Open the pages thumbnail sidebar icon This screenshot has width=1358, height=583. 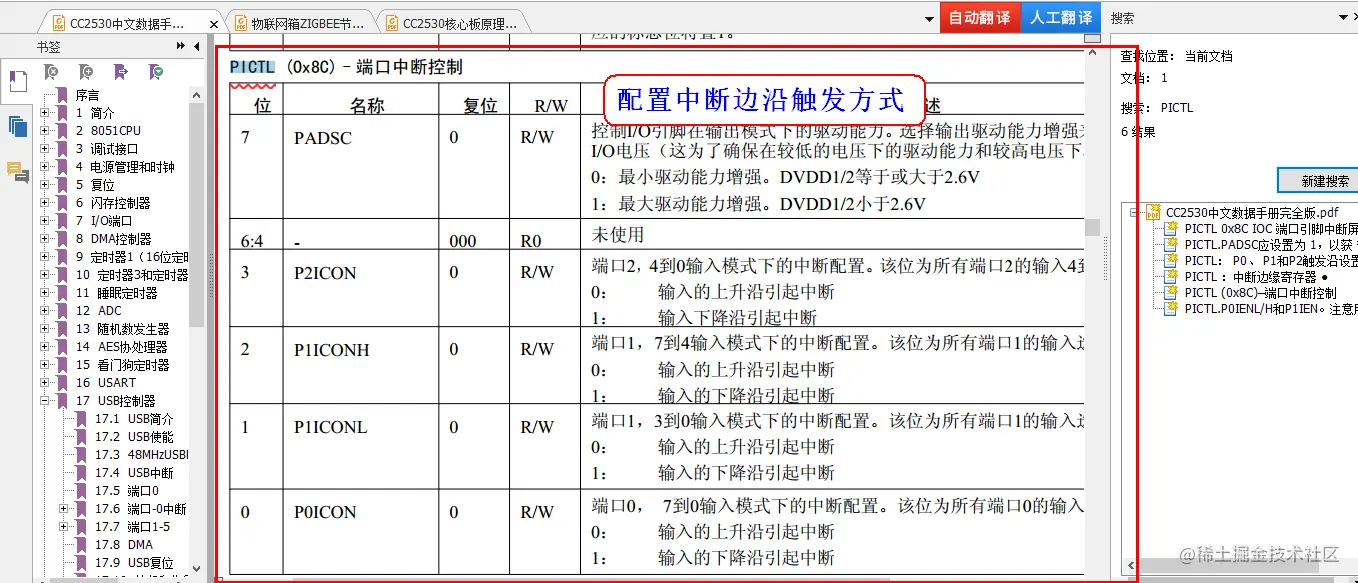click(x=17, y=126)
